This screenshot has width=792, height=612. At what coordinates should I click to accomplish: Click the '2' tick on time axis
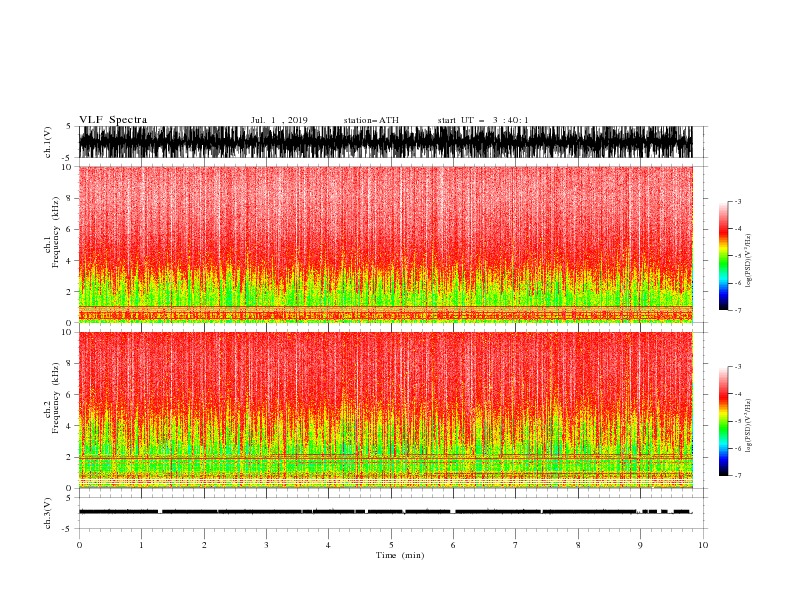[x=204, y=545]
